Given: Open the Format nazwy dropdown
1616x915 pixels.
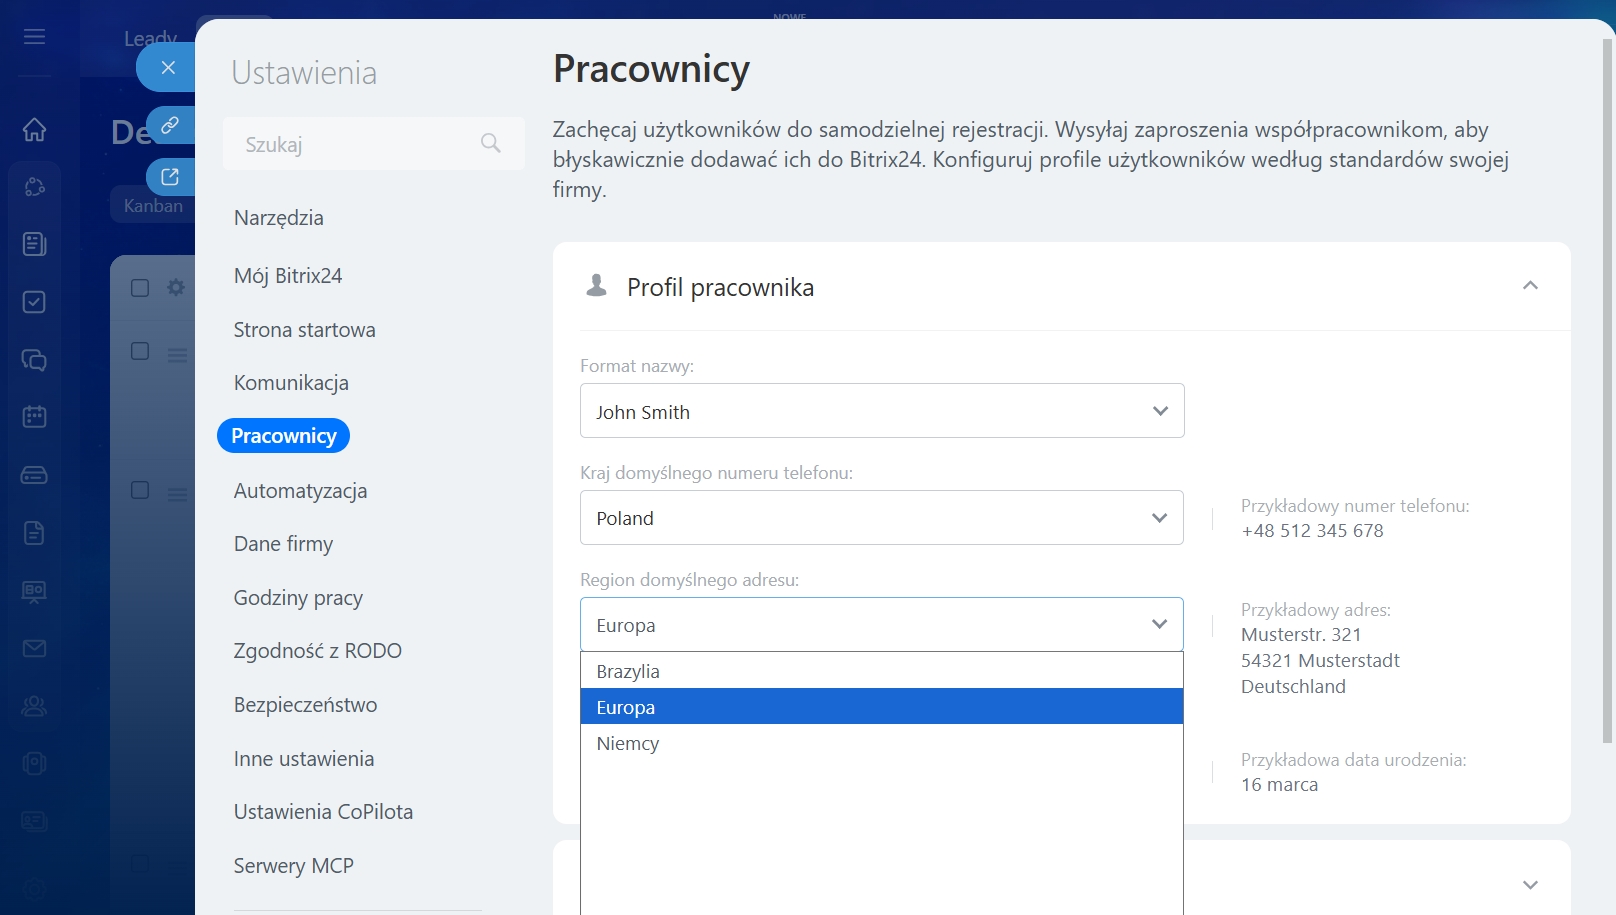Looking at the screenshot, I should pyautogui.click(x=881, y=411).
